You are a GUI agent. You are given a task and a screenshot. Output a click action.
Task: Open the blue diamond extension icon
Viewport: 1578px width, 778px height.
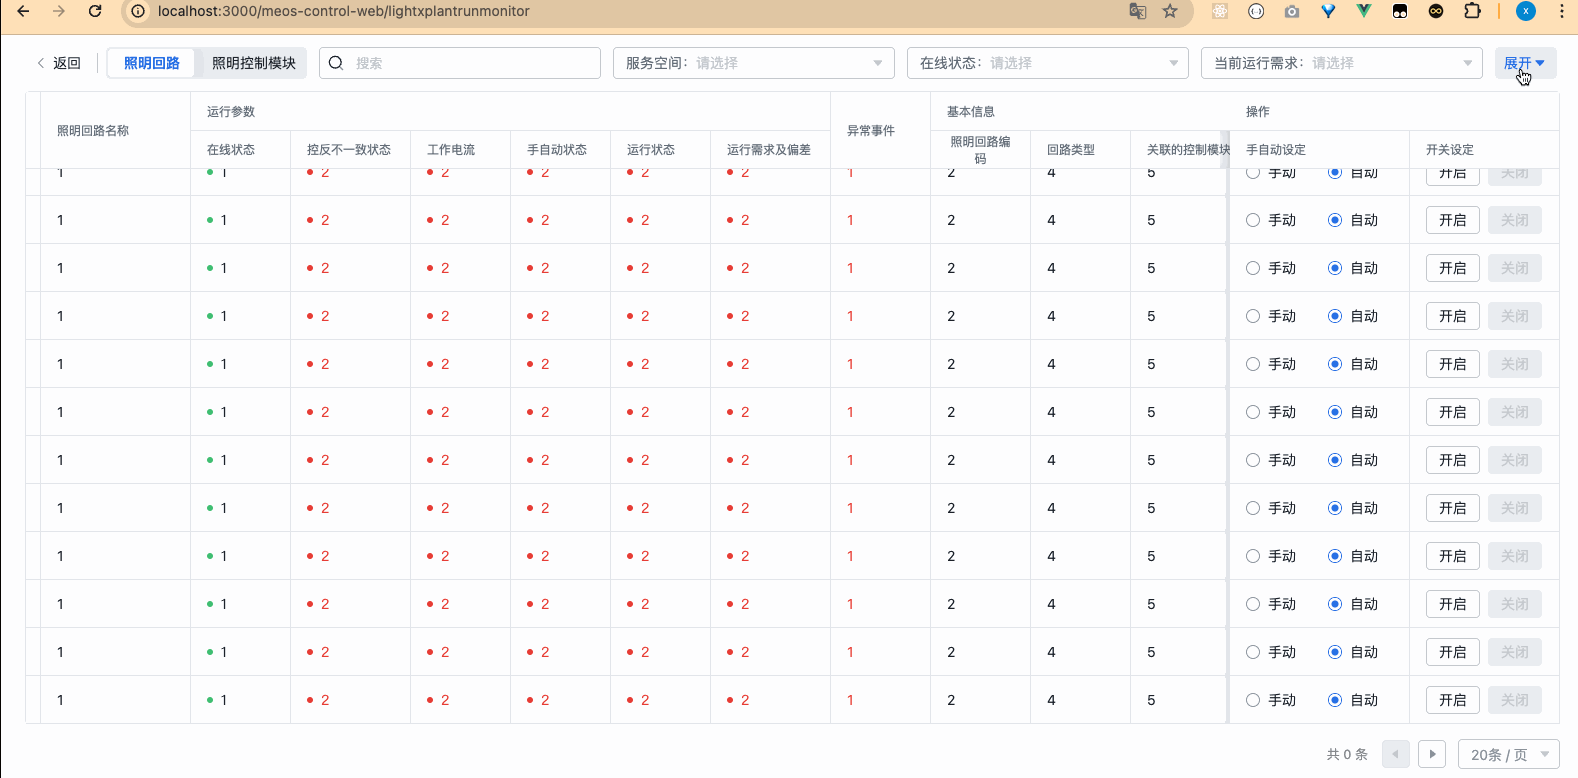coord(1328,11)
